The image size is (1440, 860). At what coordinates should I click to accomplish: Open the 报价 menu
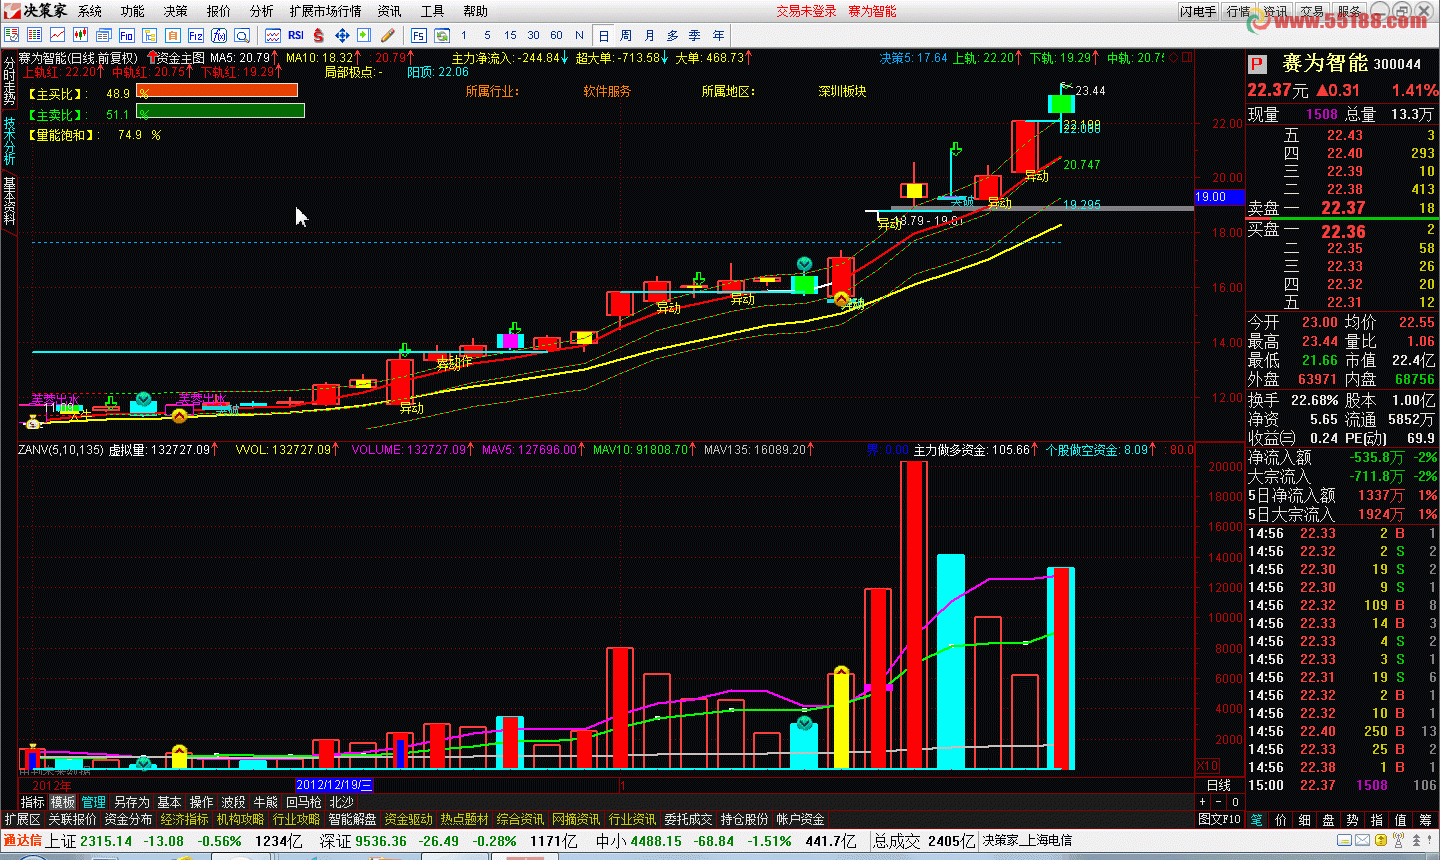point(218,11)
